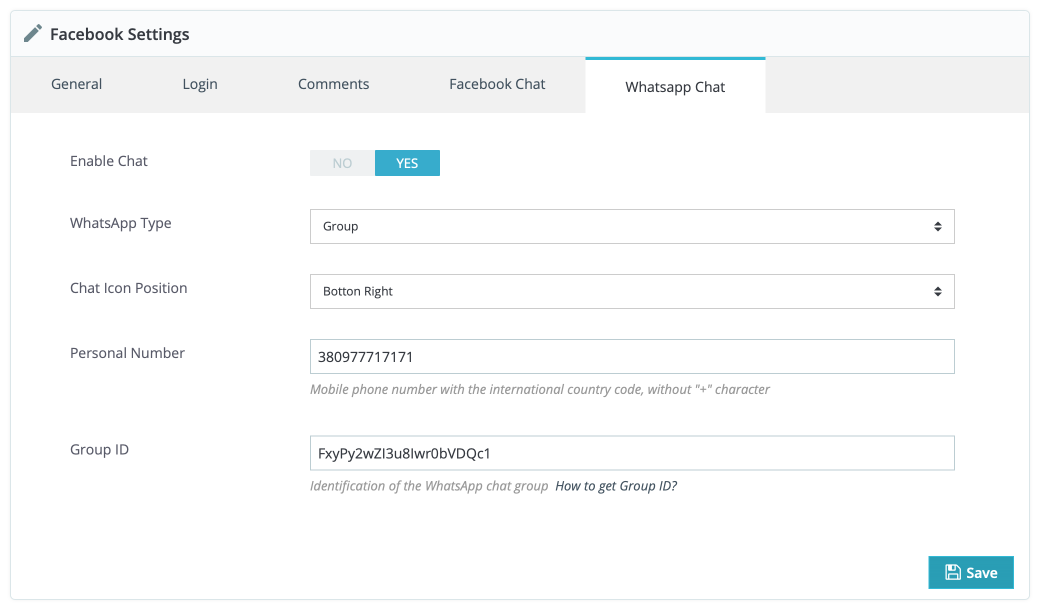The width and height of the screenshot is (1040, 611).
Task: Select the Facebook Chat tab
Action: [497, 84]
